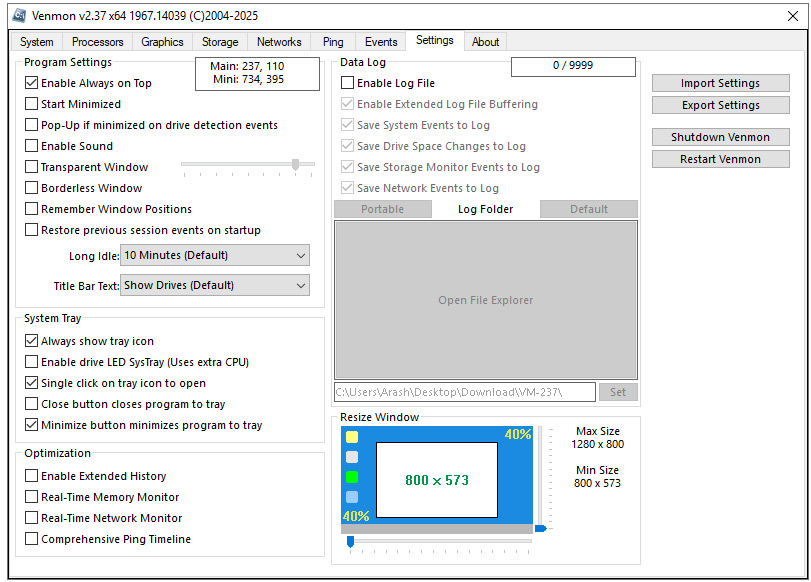811x582 pixels.
Task: Toggle Pop-Up if minimized on drive detection events
Action: click(32, 125)
